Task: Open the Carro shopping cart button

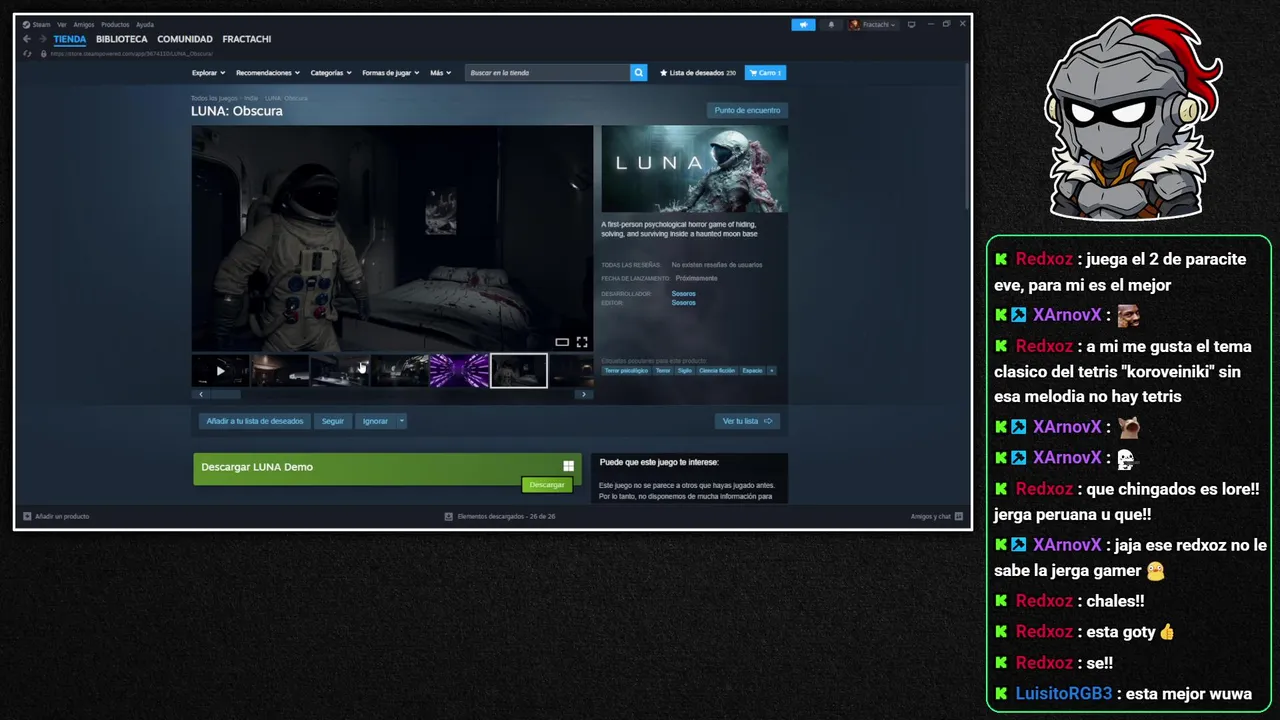Action: click(765, 73)
